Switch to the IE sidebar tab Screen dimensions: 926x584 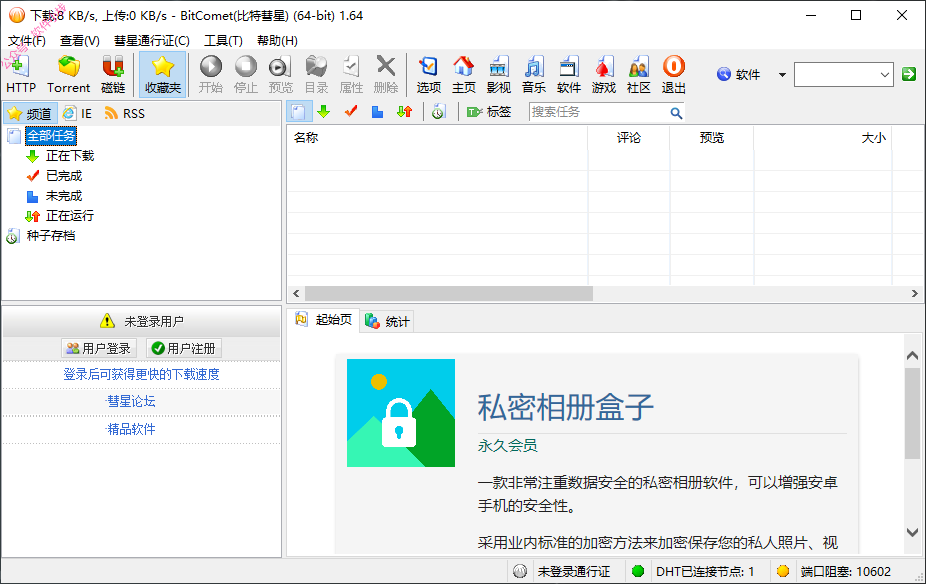[x=78, y=113]
